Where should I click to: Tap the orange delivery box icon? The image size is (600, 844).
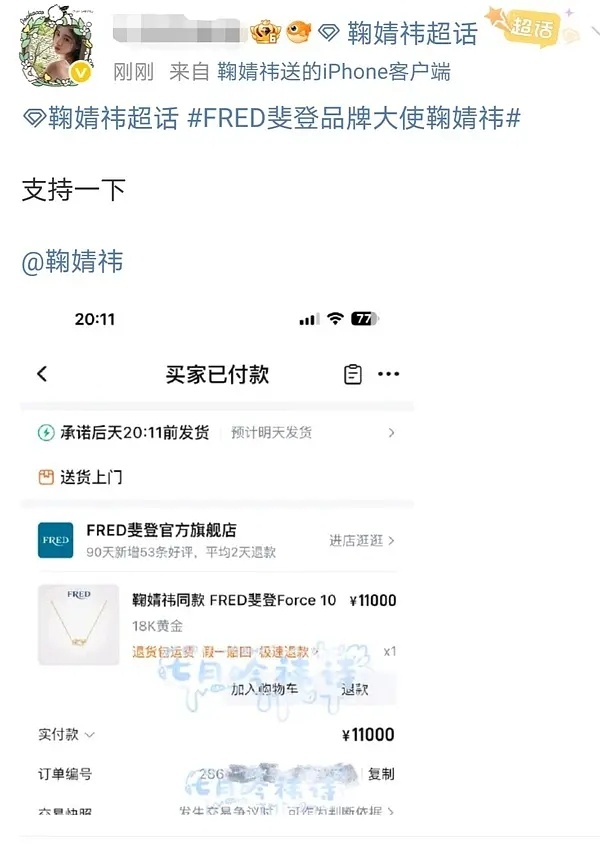coord(46,477)
